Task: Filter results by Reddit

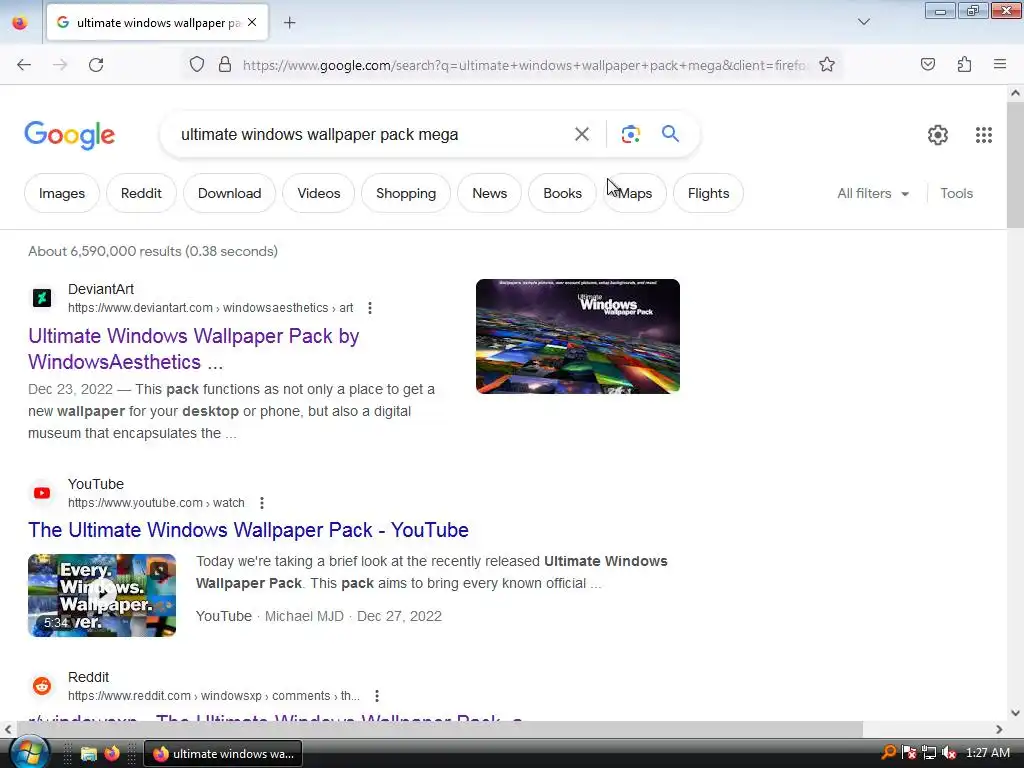Action: (x=141, y=193)
